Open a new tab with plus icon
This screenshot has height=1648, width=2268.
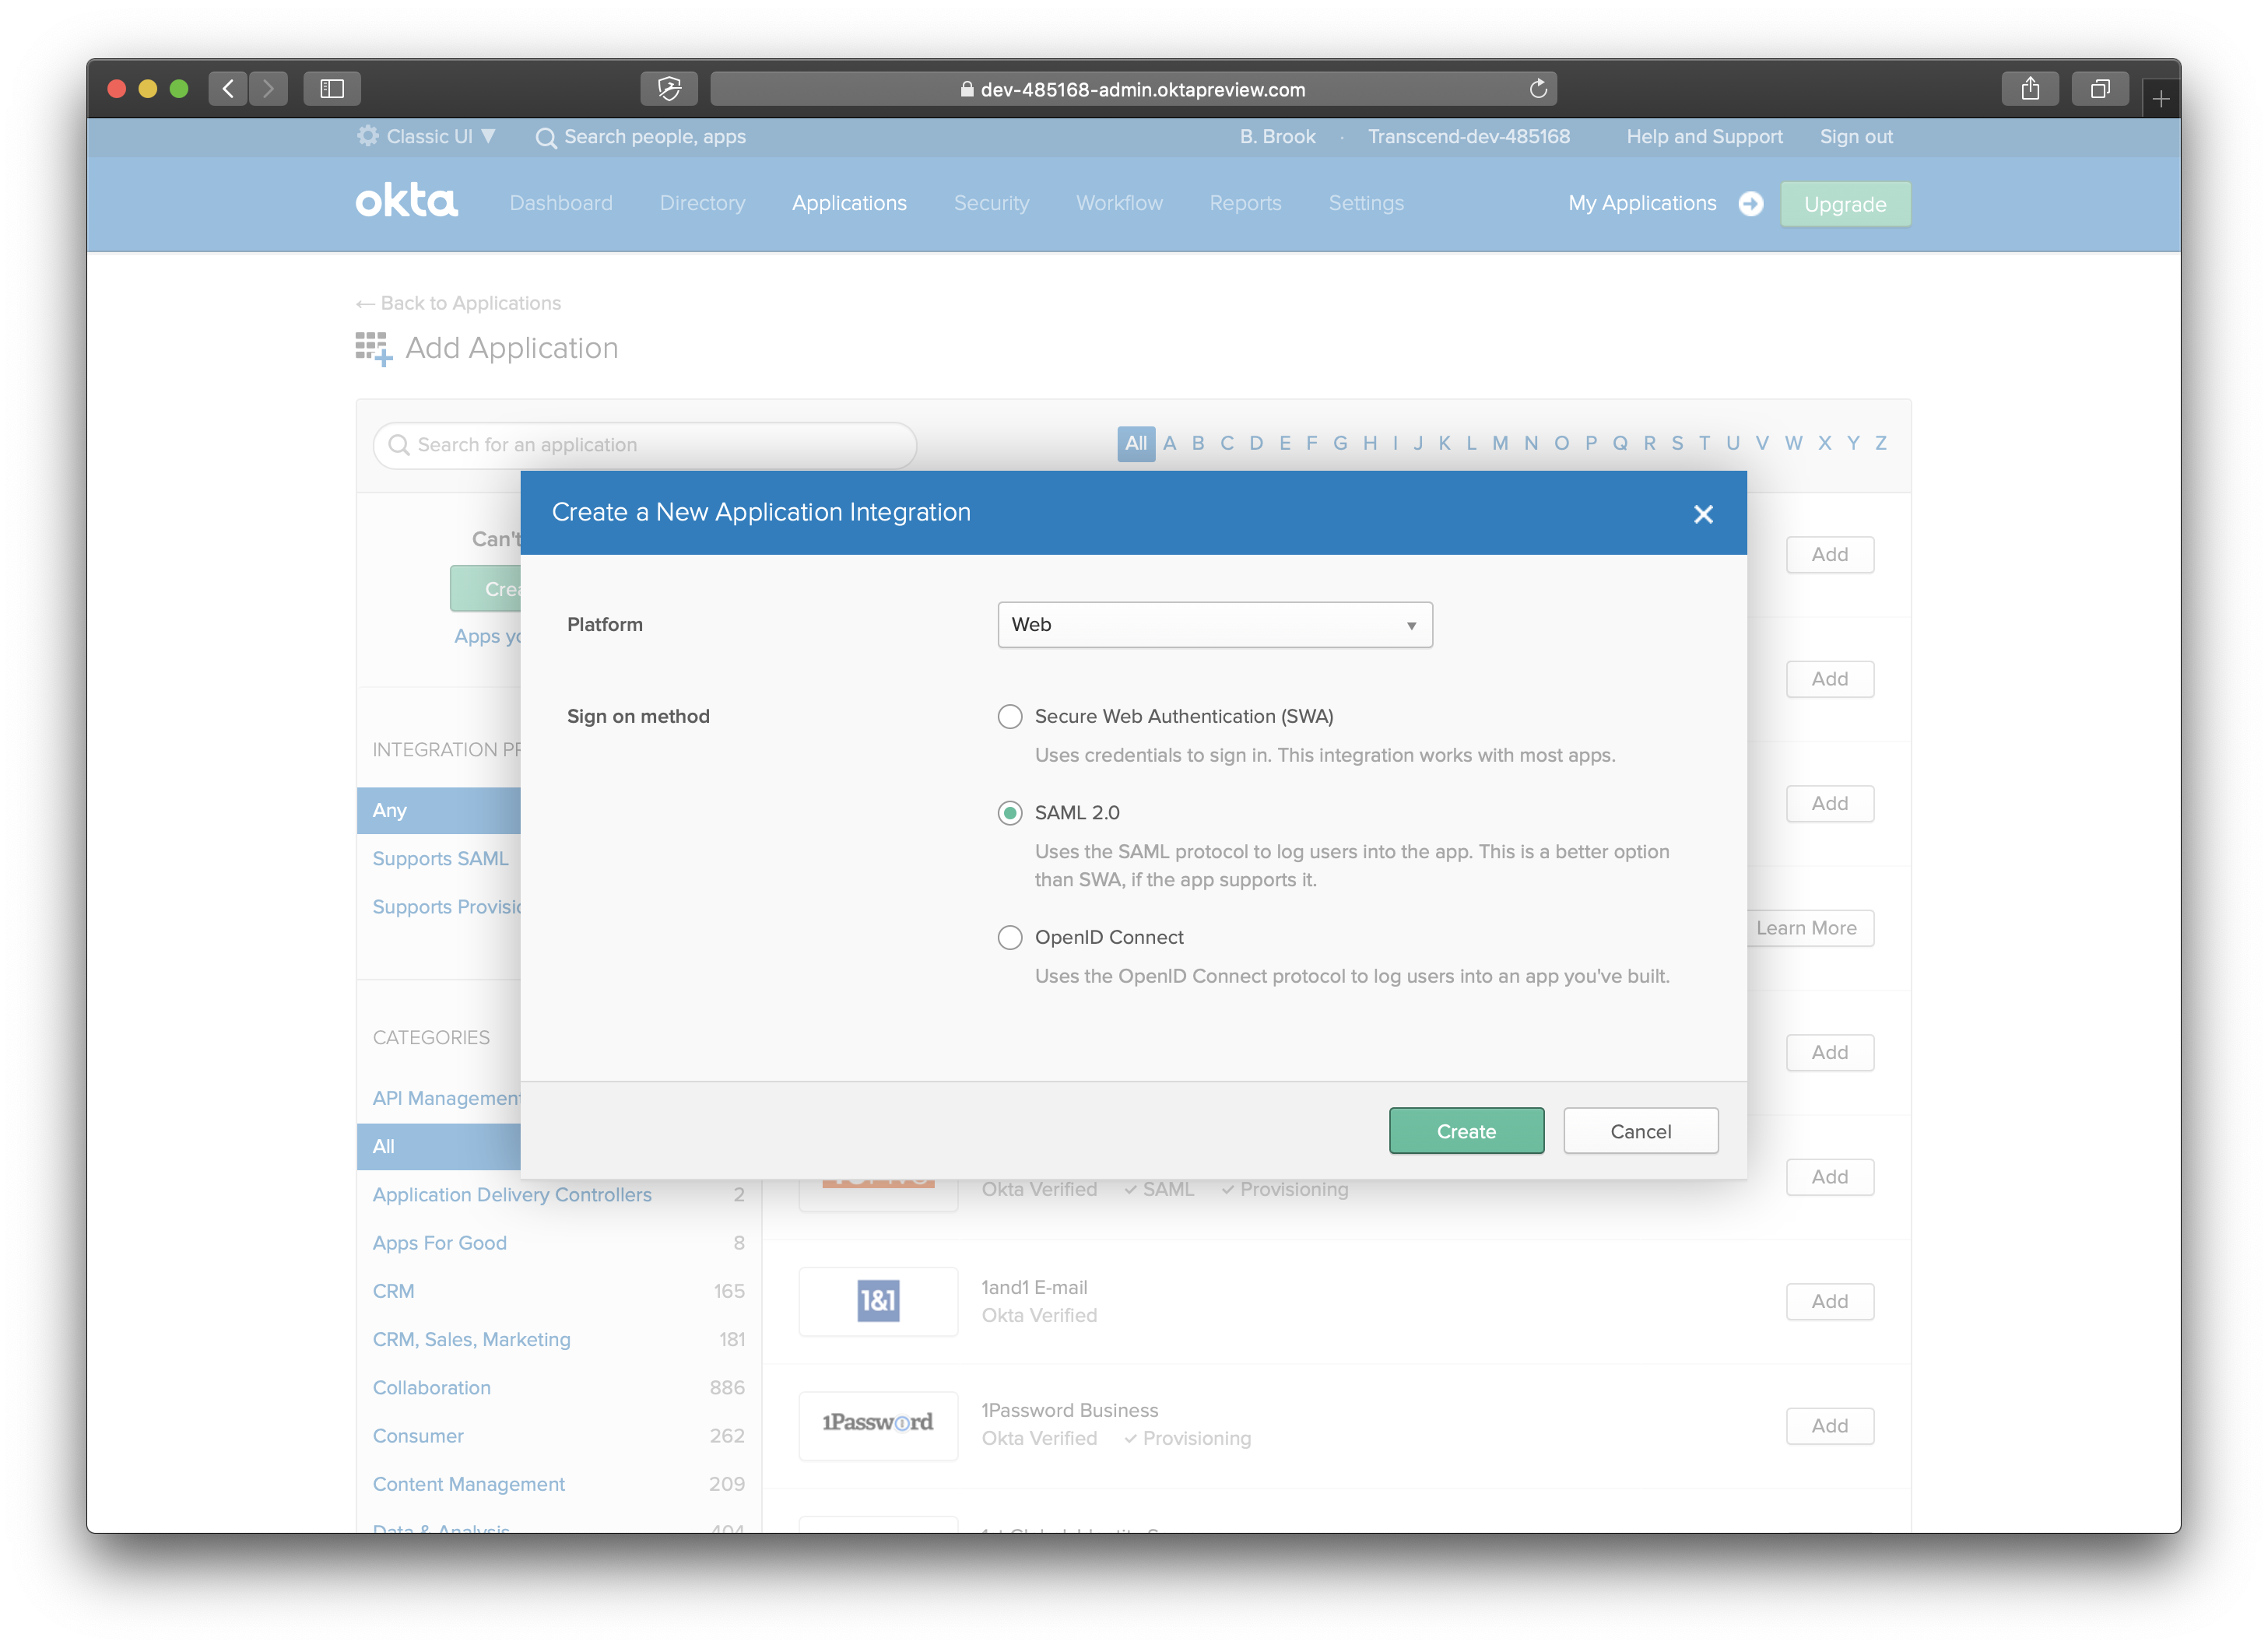[2161, 99]
